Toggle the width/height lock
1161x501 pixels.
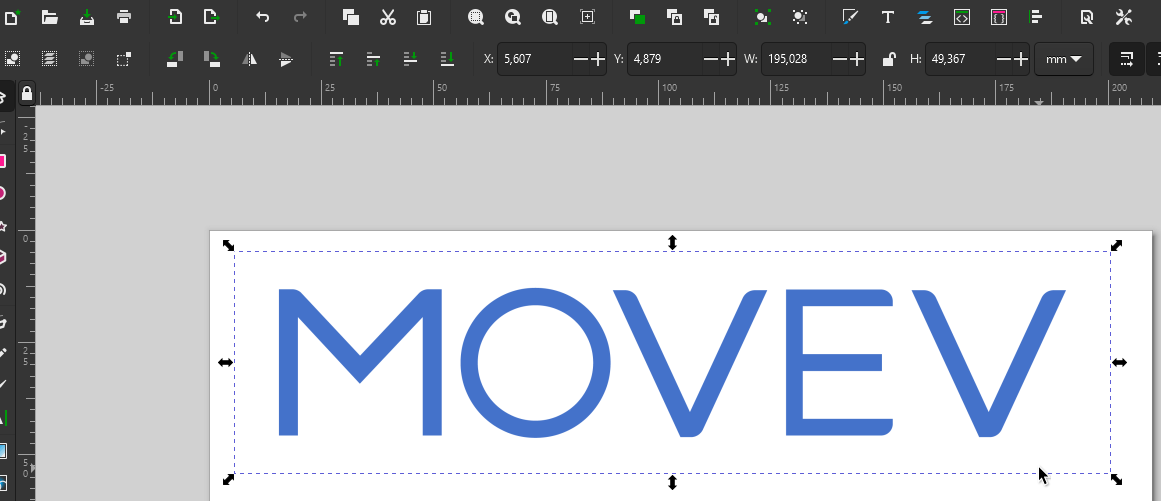pos(888,59)
